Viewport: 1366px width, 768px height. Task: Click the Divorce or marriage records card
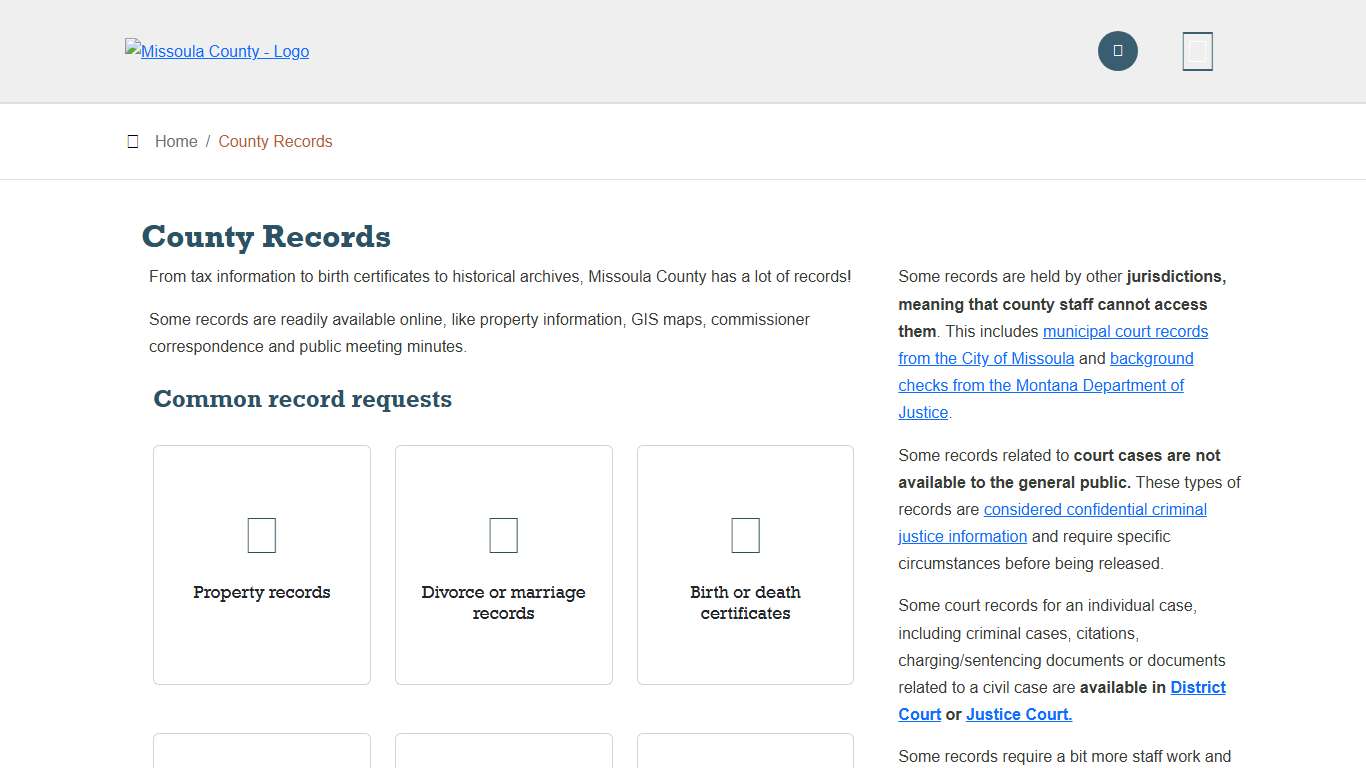point(503,564)
